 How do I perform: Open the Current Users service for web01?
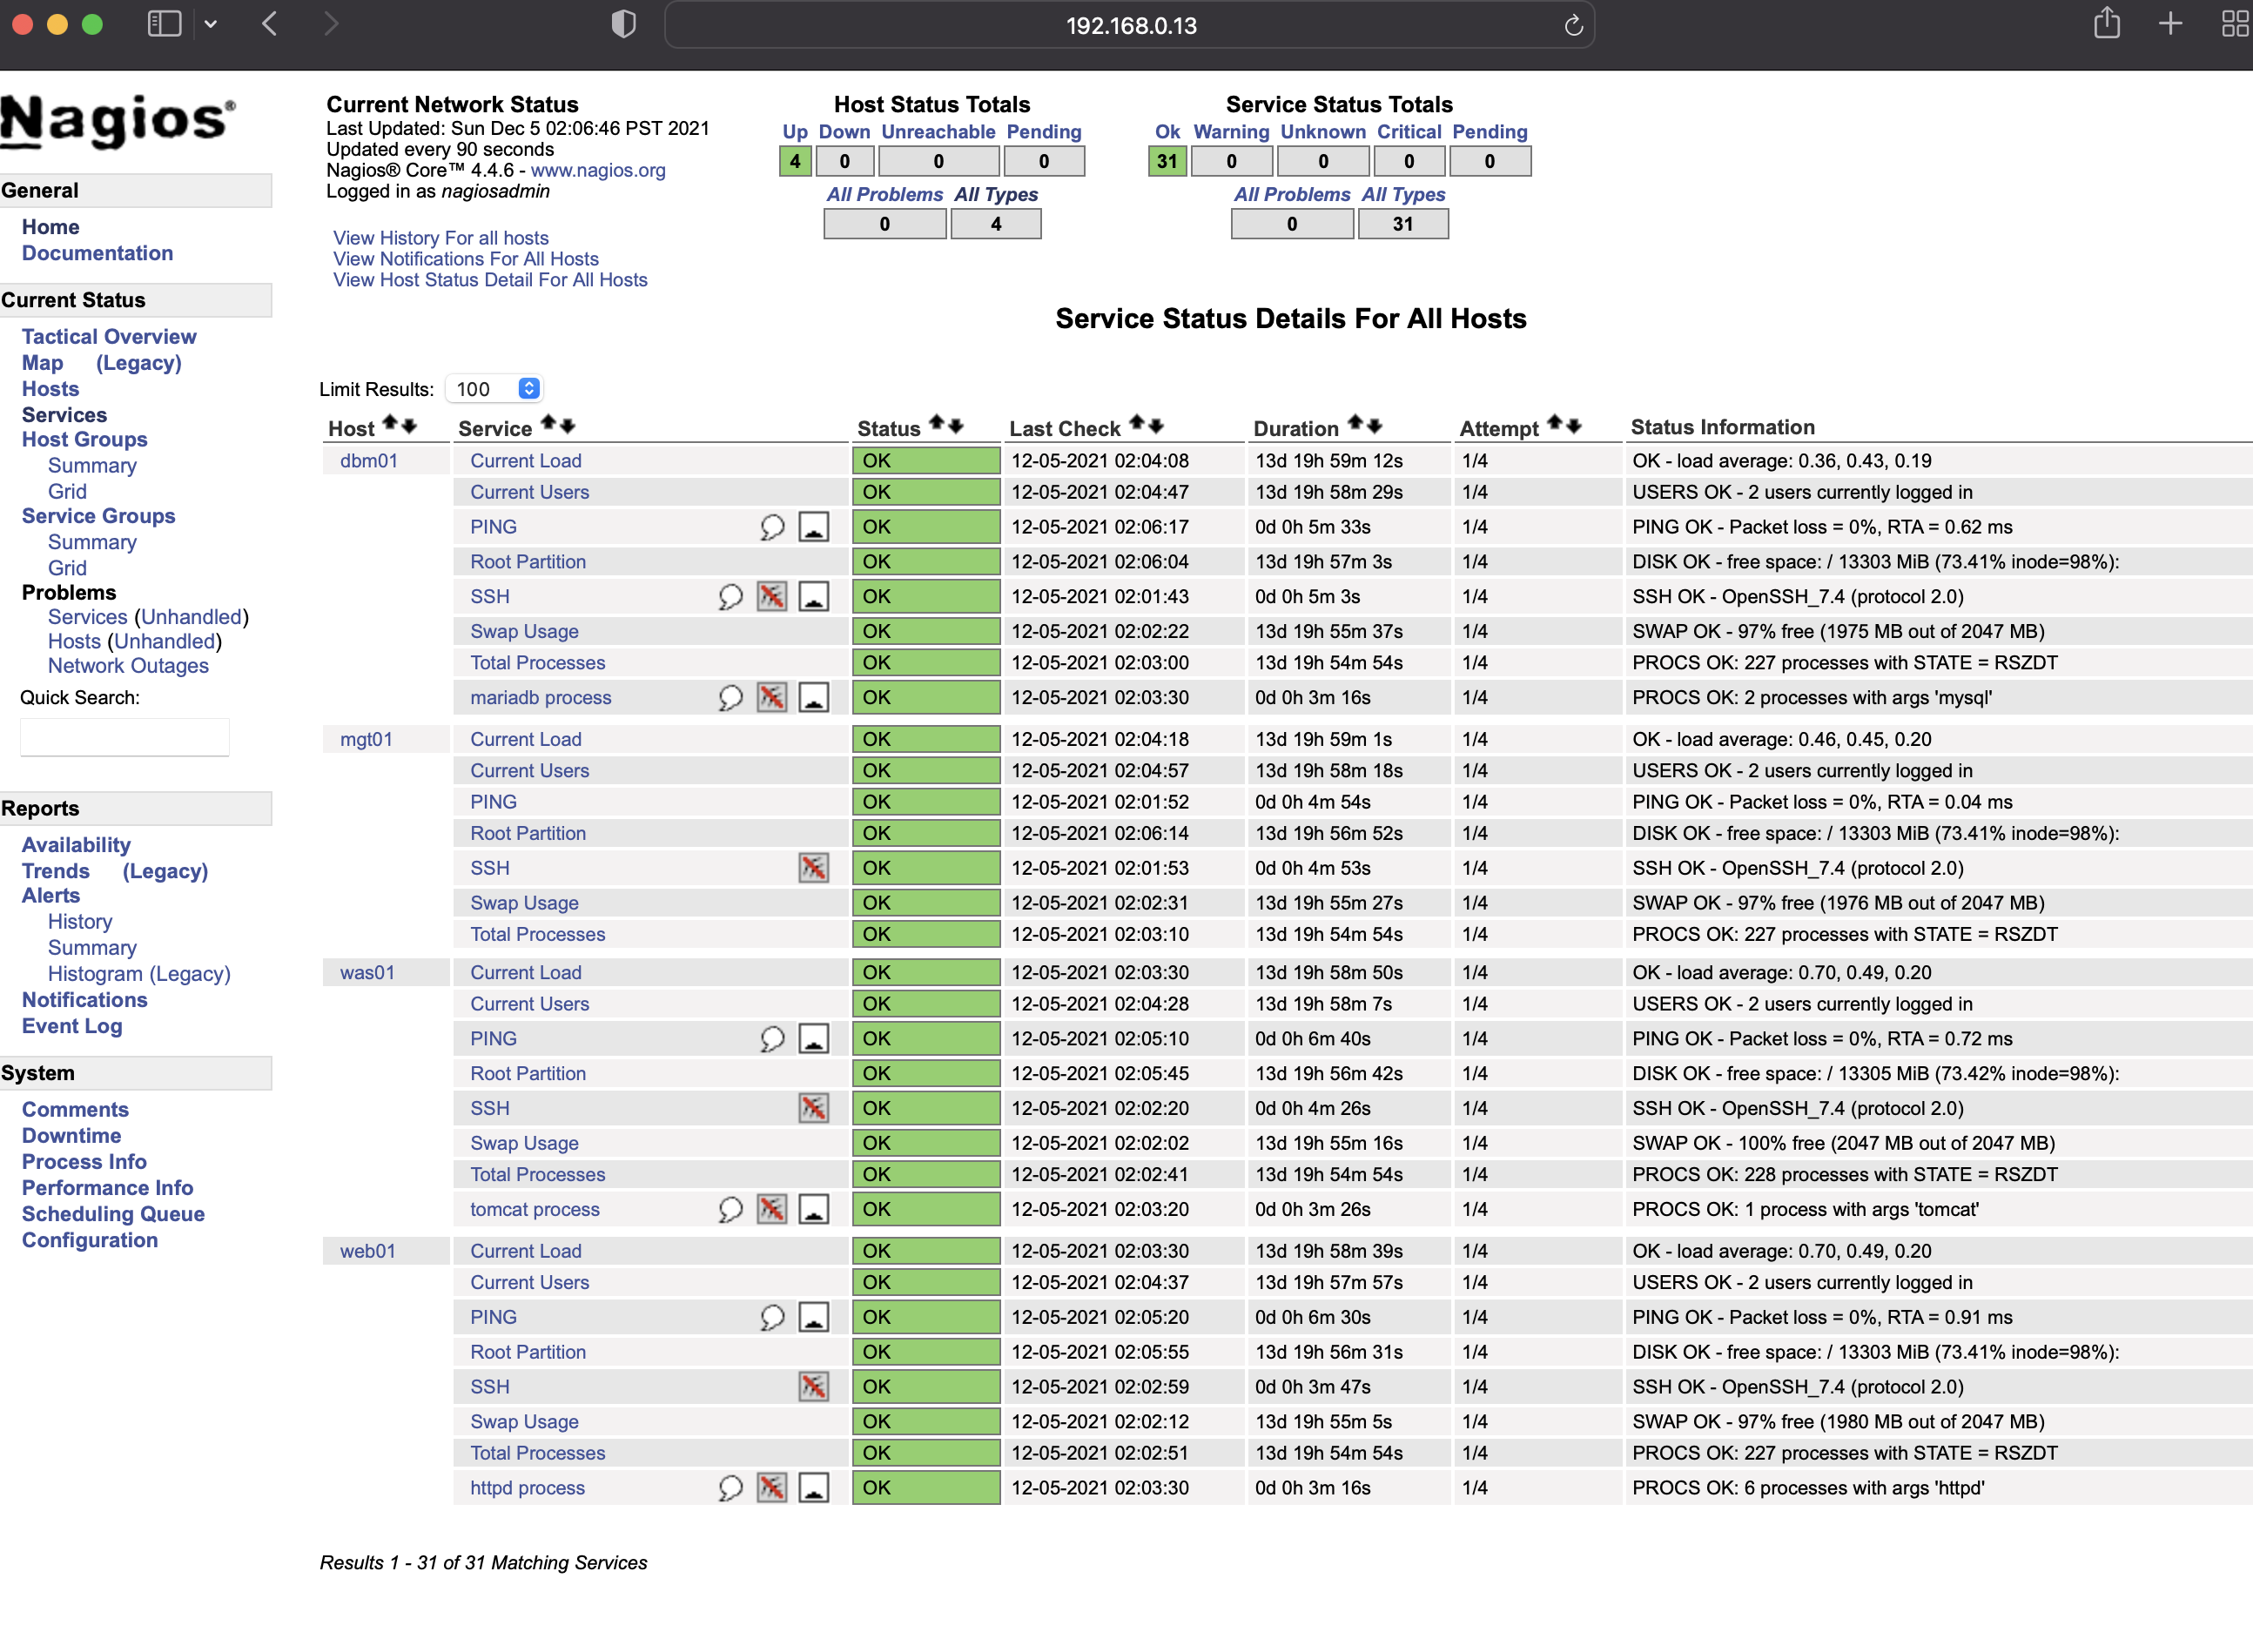click(529, 1282)
